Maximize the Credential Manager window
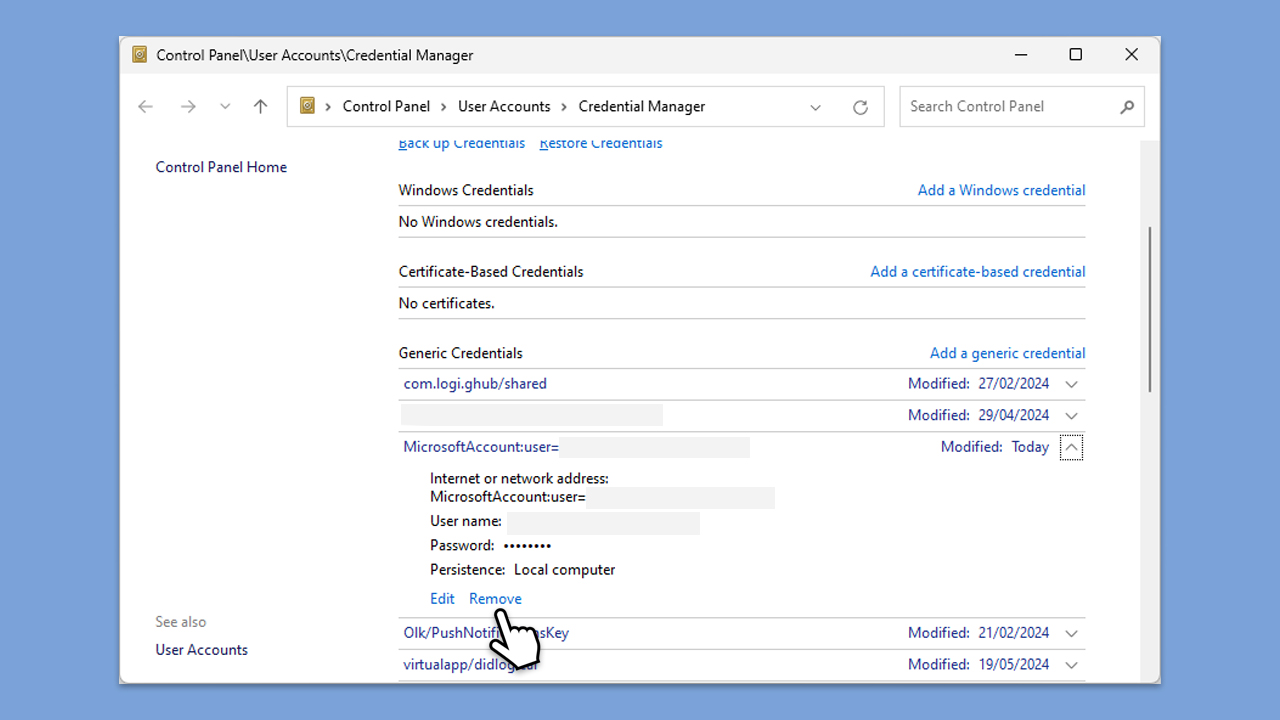The width and height of the screenshot is (1280, 720). 1076,55
